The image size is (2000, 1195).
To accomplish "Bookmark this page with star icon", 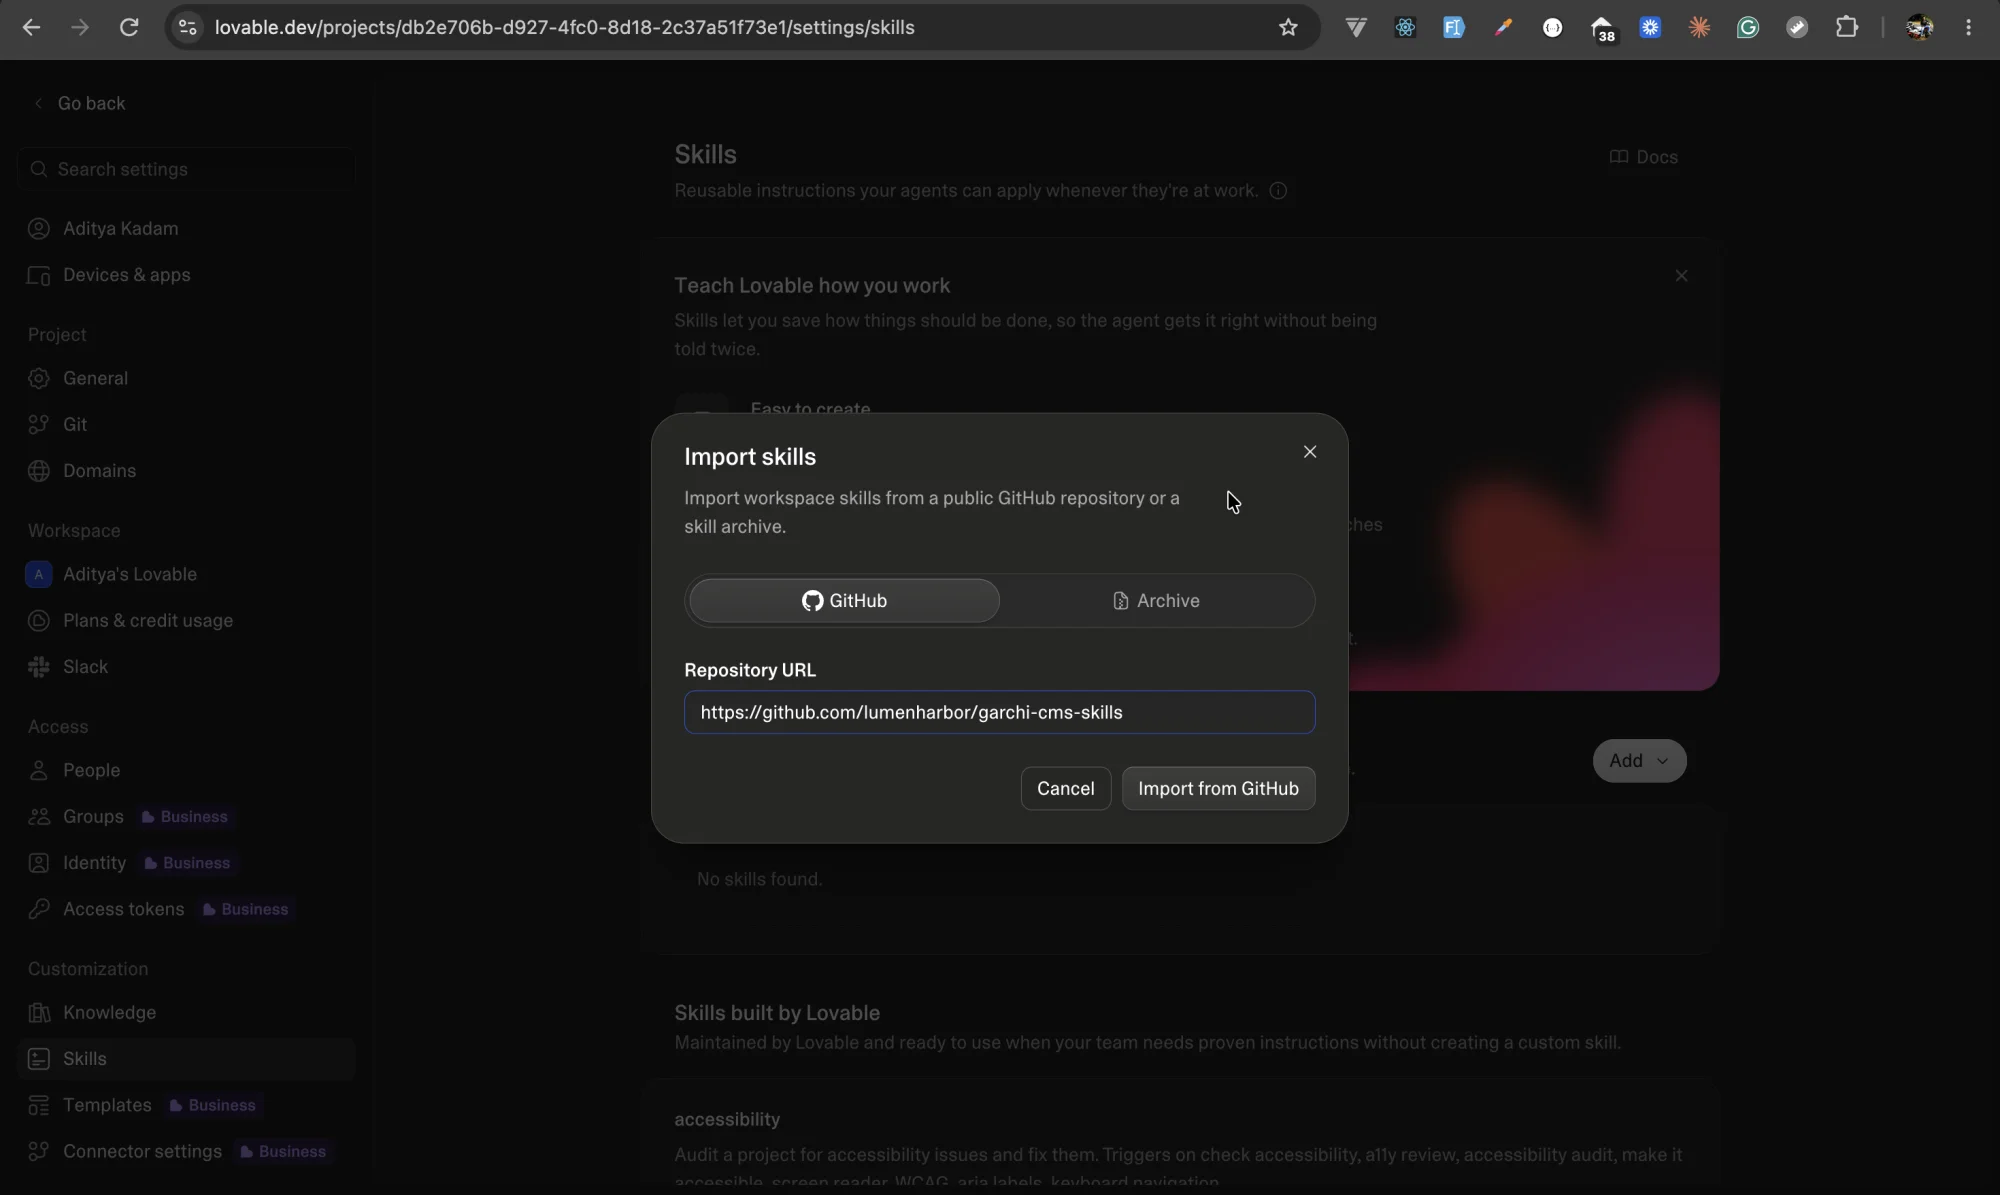I will tap(1288, 27).
